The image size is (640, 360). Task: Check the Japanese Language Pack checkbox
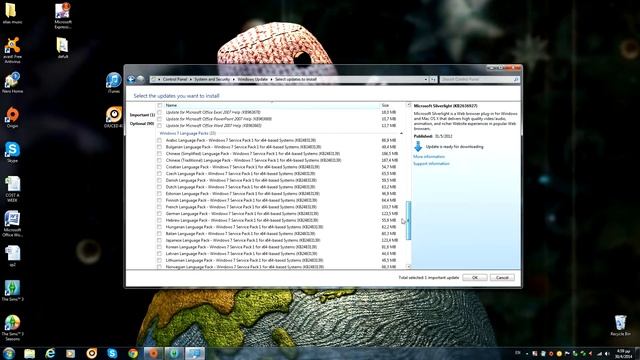point(160,240)
